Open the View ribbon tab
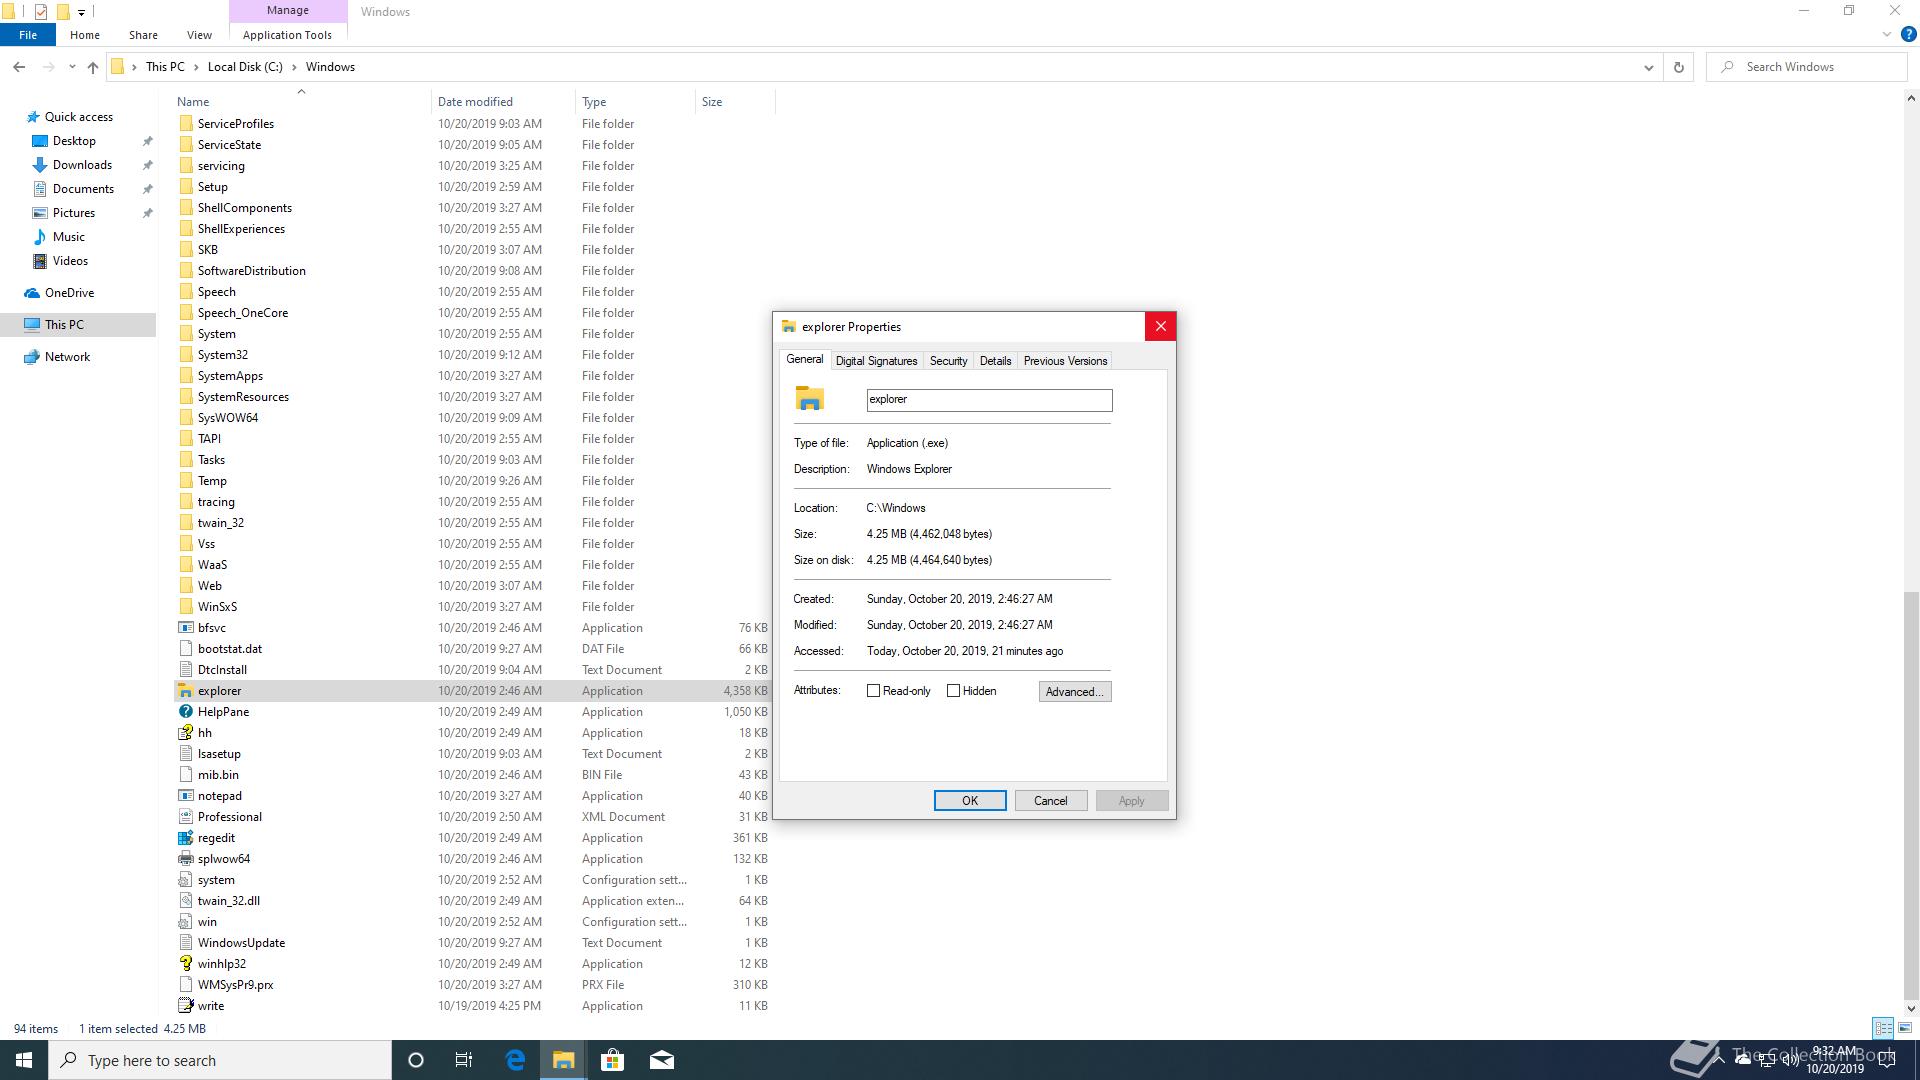1920x1080 pixels. 199,35
